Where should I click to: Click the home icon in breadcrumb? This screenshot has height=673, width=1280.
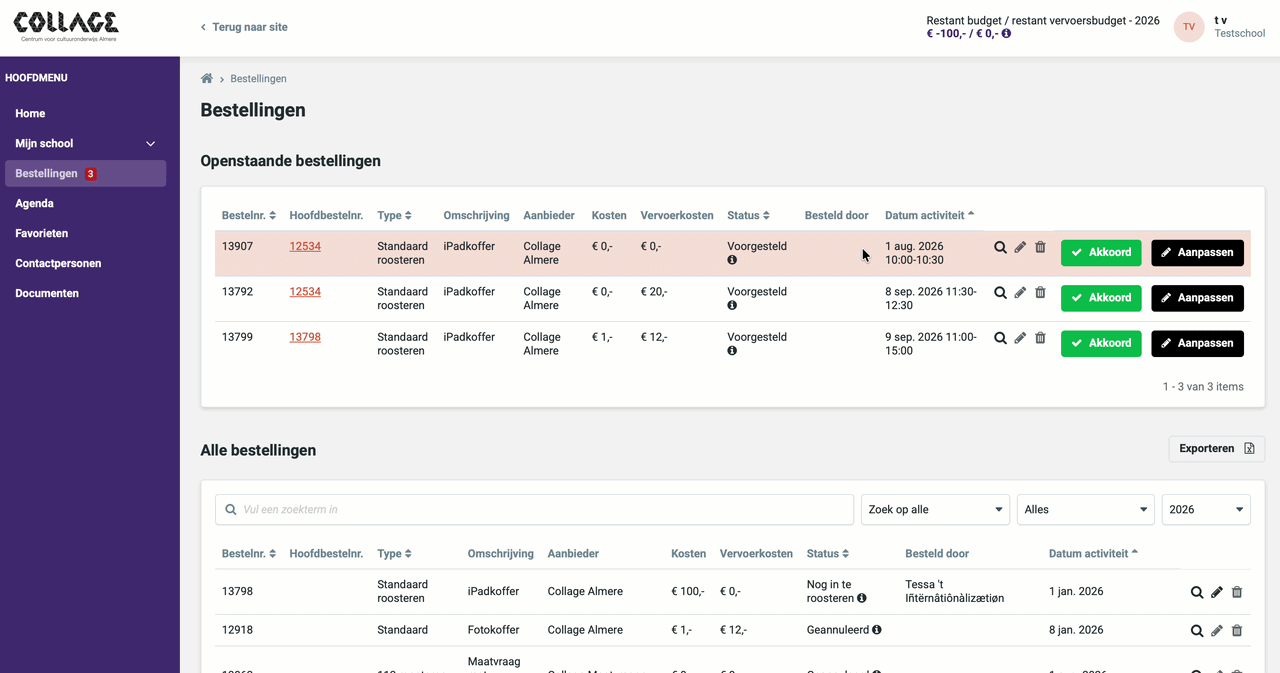tap(207, 79)
